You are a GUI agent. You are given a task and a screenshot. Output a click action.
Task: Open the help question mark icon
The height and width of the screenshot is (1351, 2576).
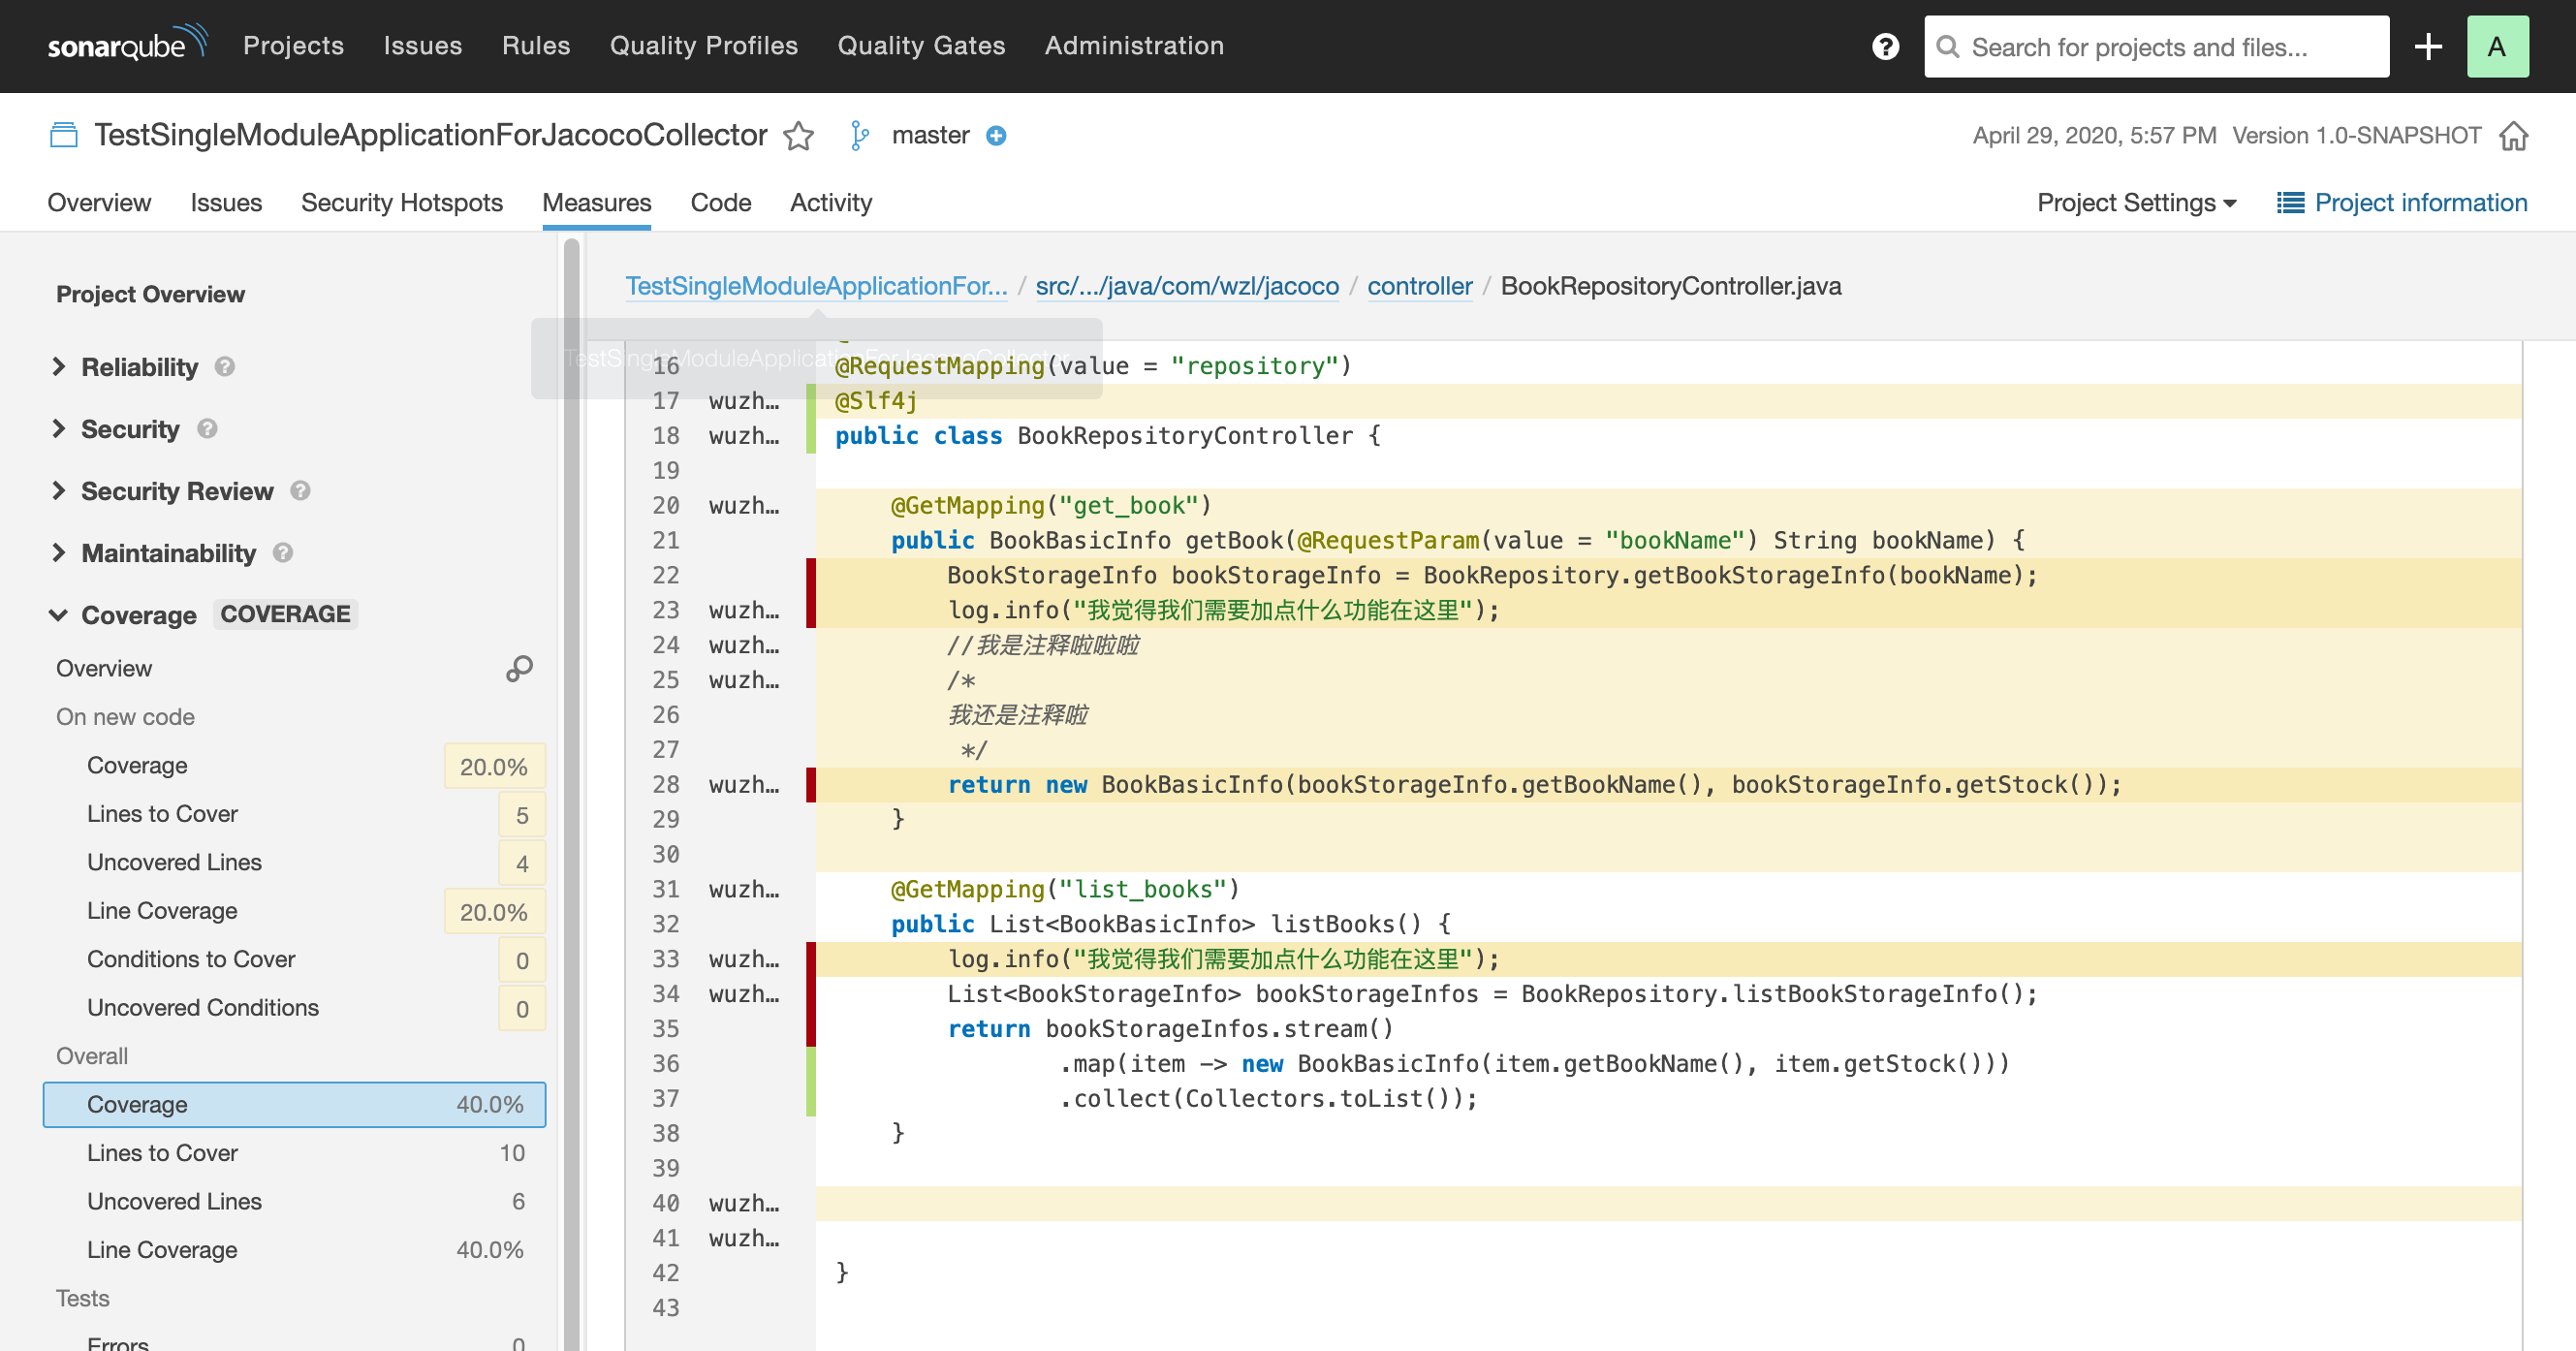[x=1885, y=46]
